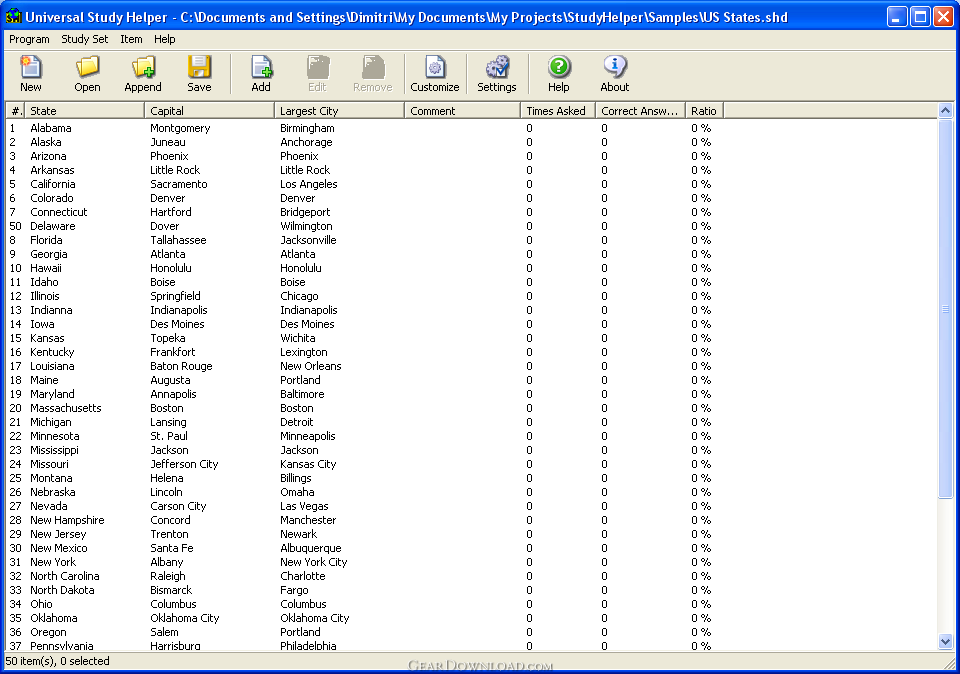The width and height of the screenshot is (960, 674).
Task: Click the greyed Remove toolbar icon
Action: pos(372,73)
